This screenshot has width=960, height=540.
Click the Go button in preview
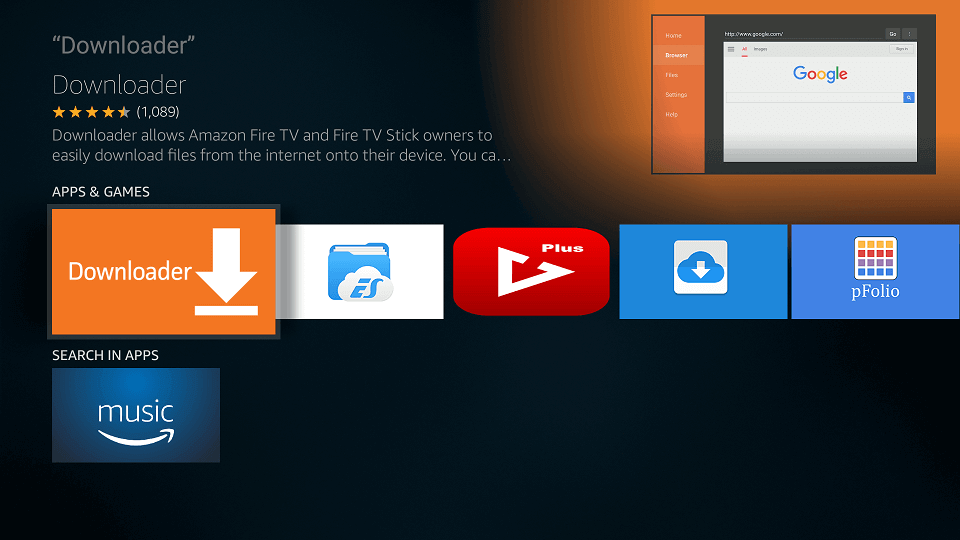coord(893,34)
